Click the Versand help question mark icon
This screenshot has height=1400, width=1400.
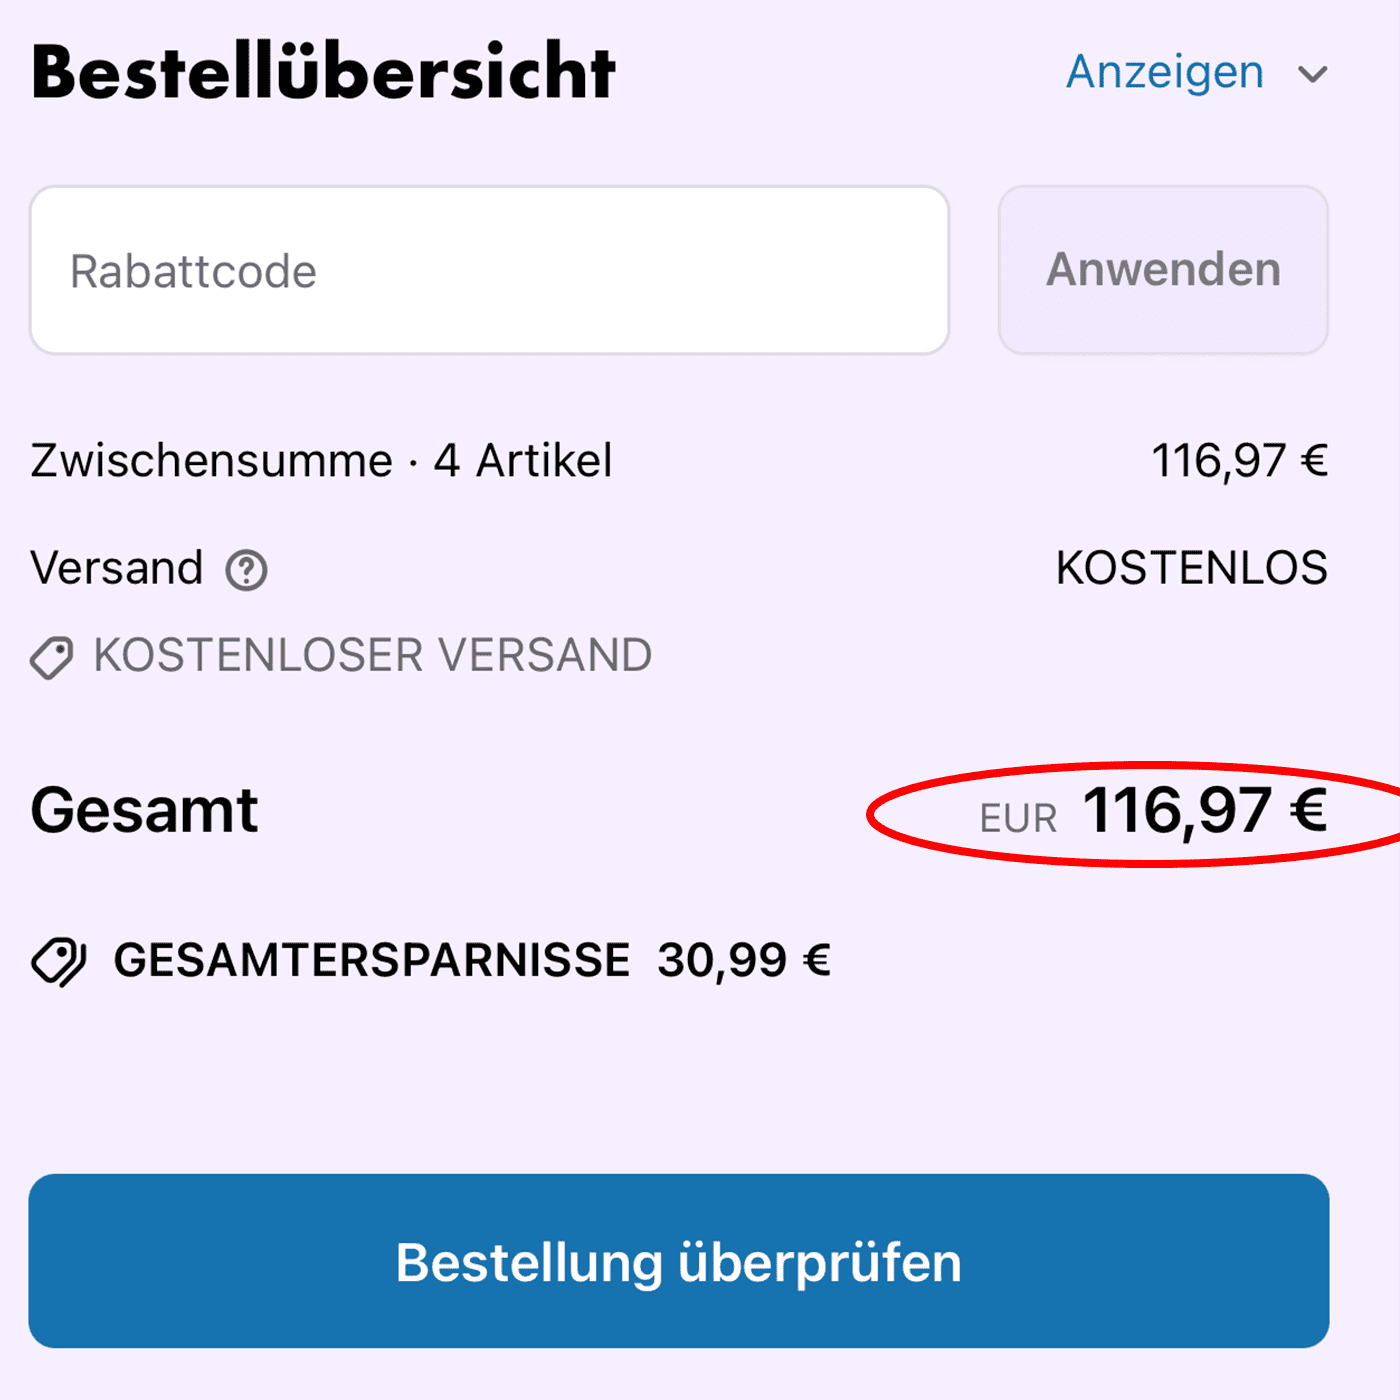click(x=246, y=571)
